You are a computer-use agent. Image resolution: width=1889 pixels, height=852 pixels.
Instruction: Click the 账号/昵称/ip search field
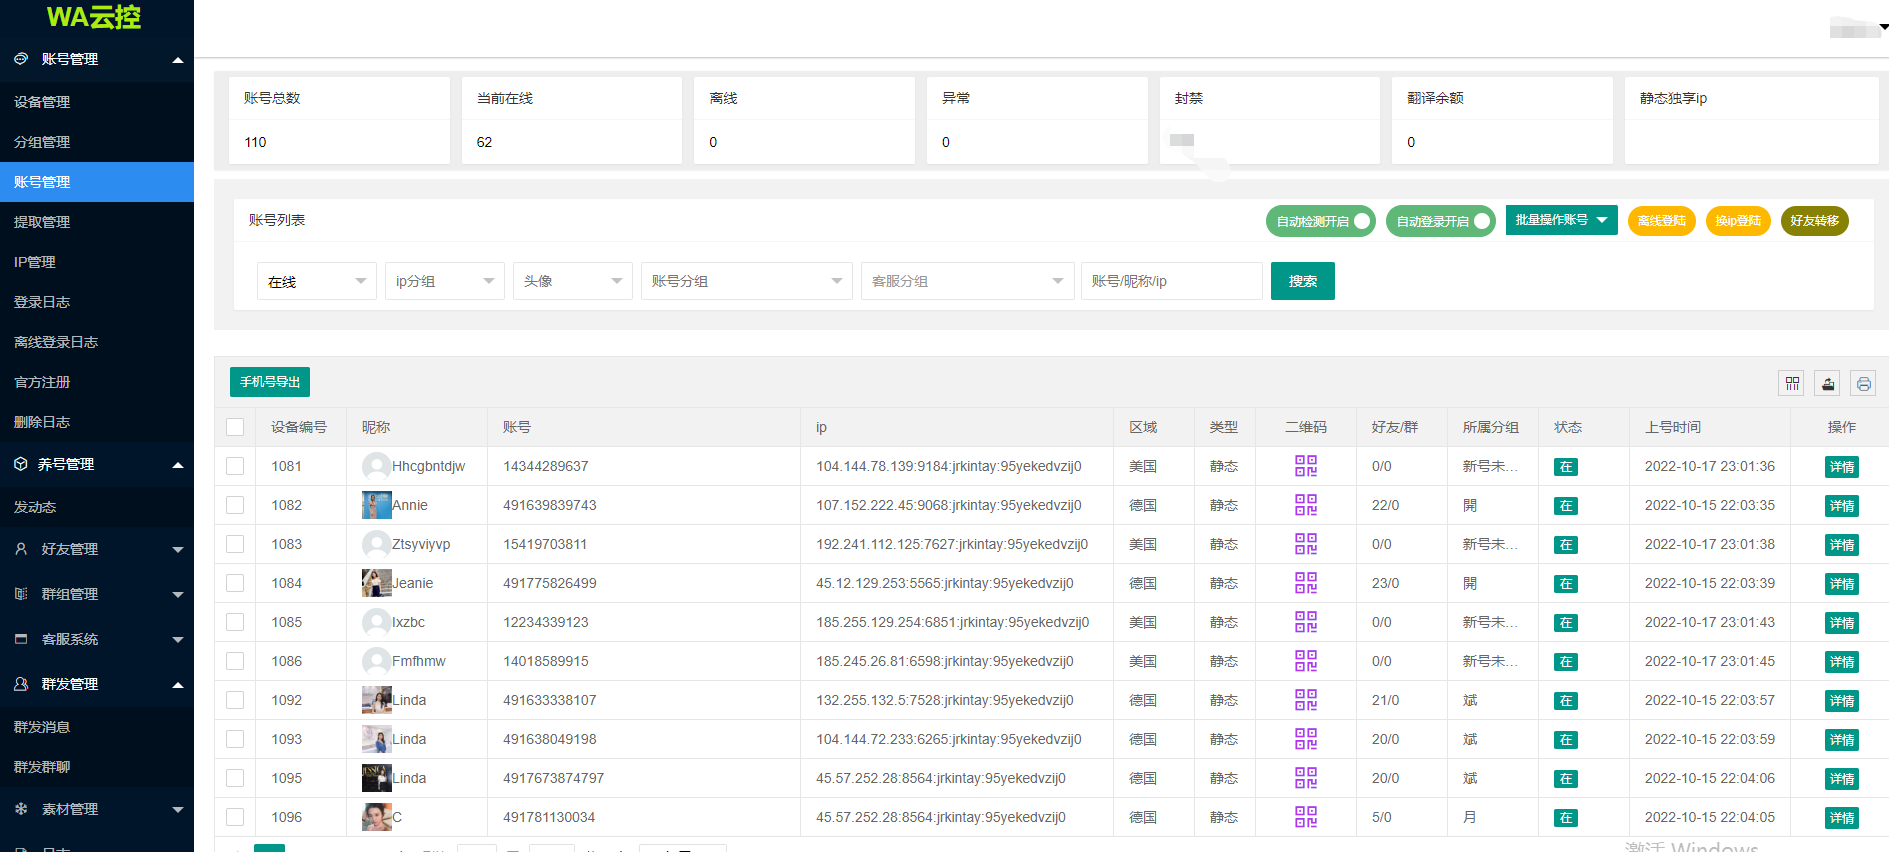click(1172, 281)
